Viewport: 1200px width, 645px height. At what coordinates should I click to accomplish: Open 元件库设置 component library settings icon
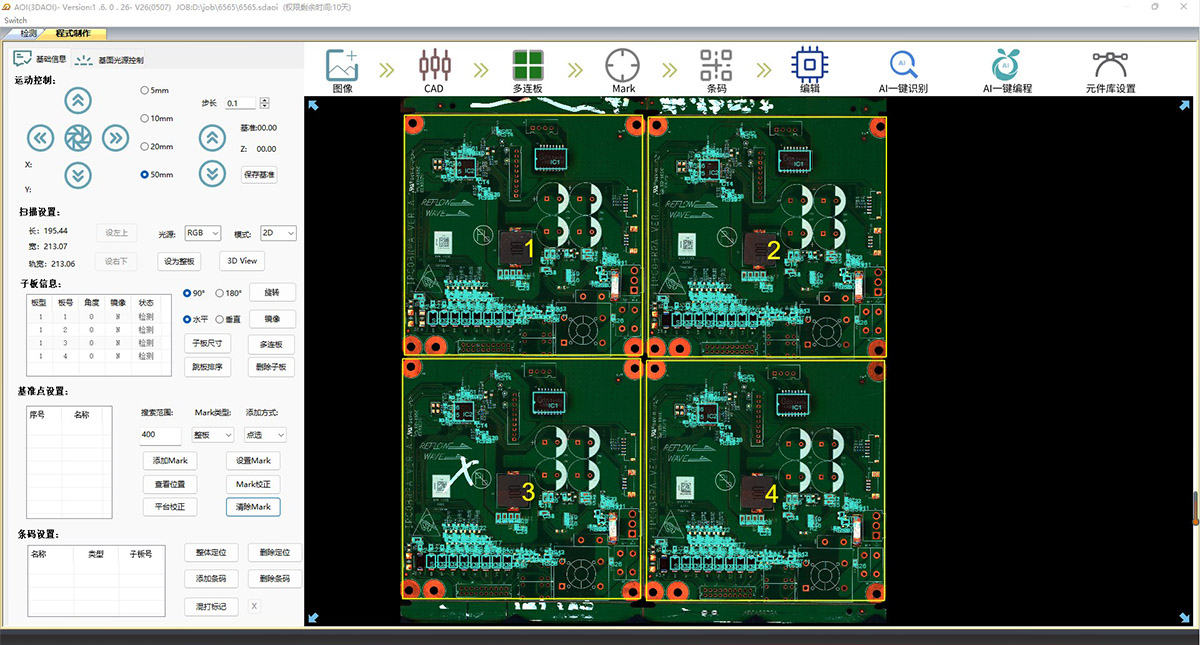[1109, 65]
